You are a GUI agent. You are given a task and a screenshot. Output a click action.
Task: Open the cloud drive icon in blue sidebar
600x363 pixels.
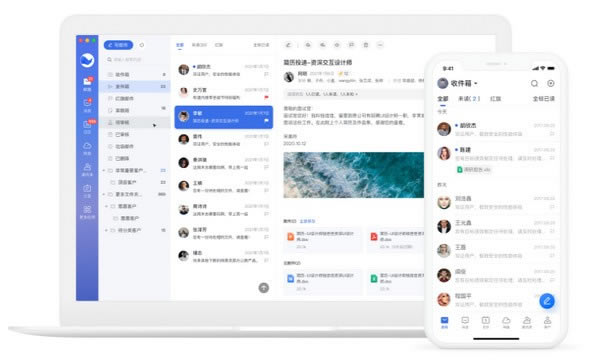pyautogui.click(x=87, y=147)
